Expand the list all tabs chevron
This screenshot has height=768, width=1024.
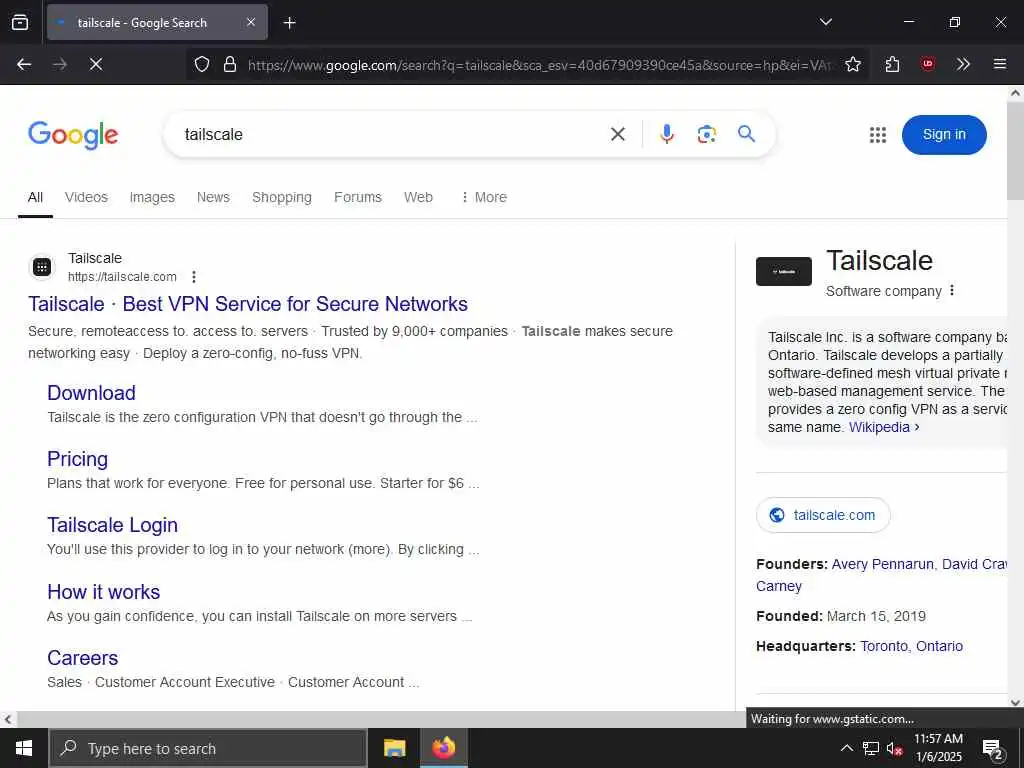pyautogui.click(x=825, y=22)
